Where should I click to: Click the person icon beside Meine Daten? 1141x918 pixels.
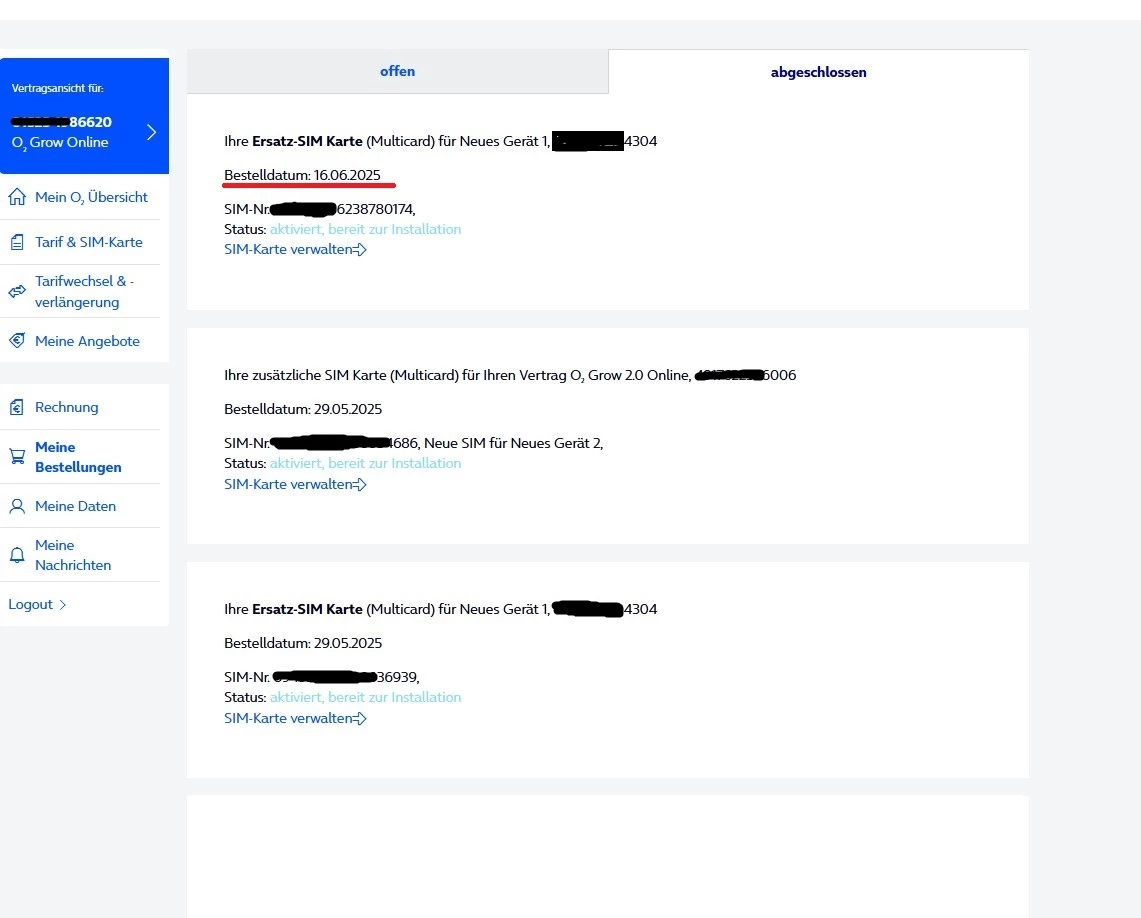pyautogui.click(x=17, y=506)
